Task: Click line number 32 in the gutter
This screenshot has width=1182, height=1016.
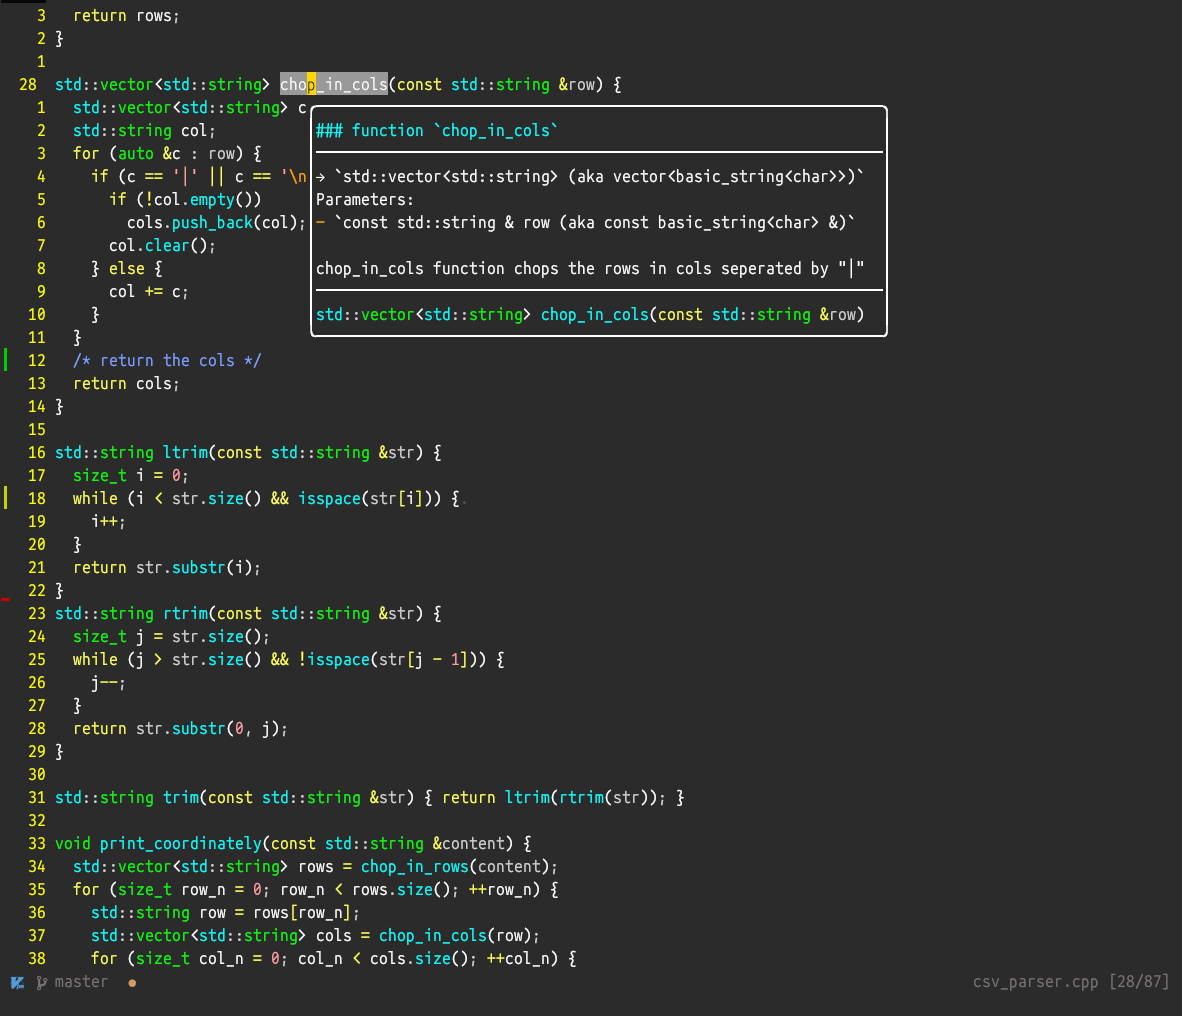Action: (36, 820)
